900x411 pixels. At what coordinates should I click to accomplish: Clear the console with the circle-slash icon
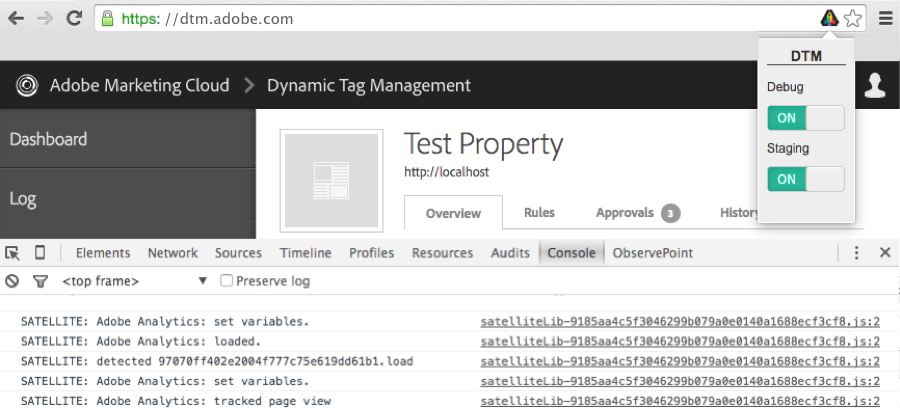[12, 281]
